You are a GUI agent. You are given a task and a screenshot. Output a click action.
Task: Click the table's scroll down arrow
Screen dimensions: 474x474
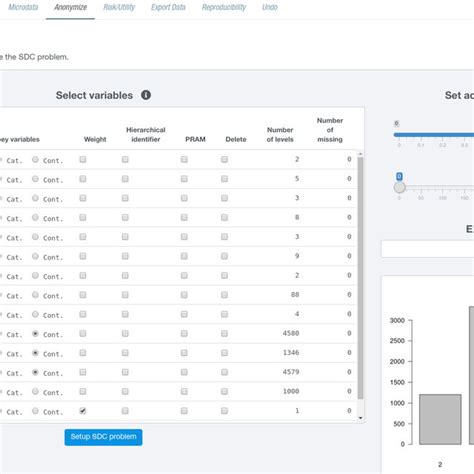tap(360, 418)
